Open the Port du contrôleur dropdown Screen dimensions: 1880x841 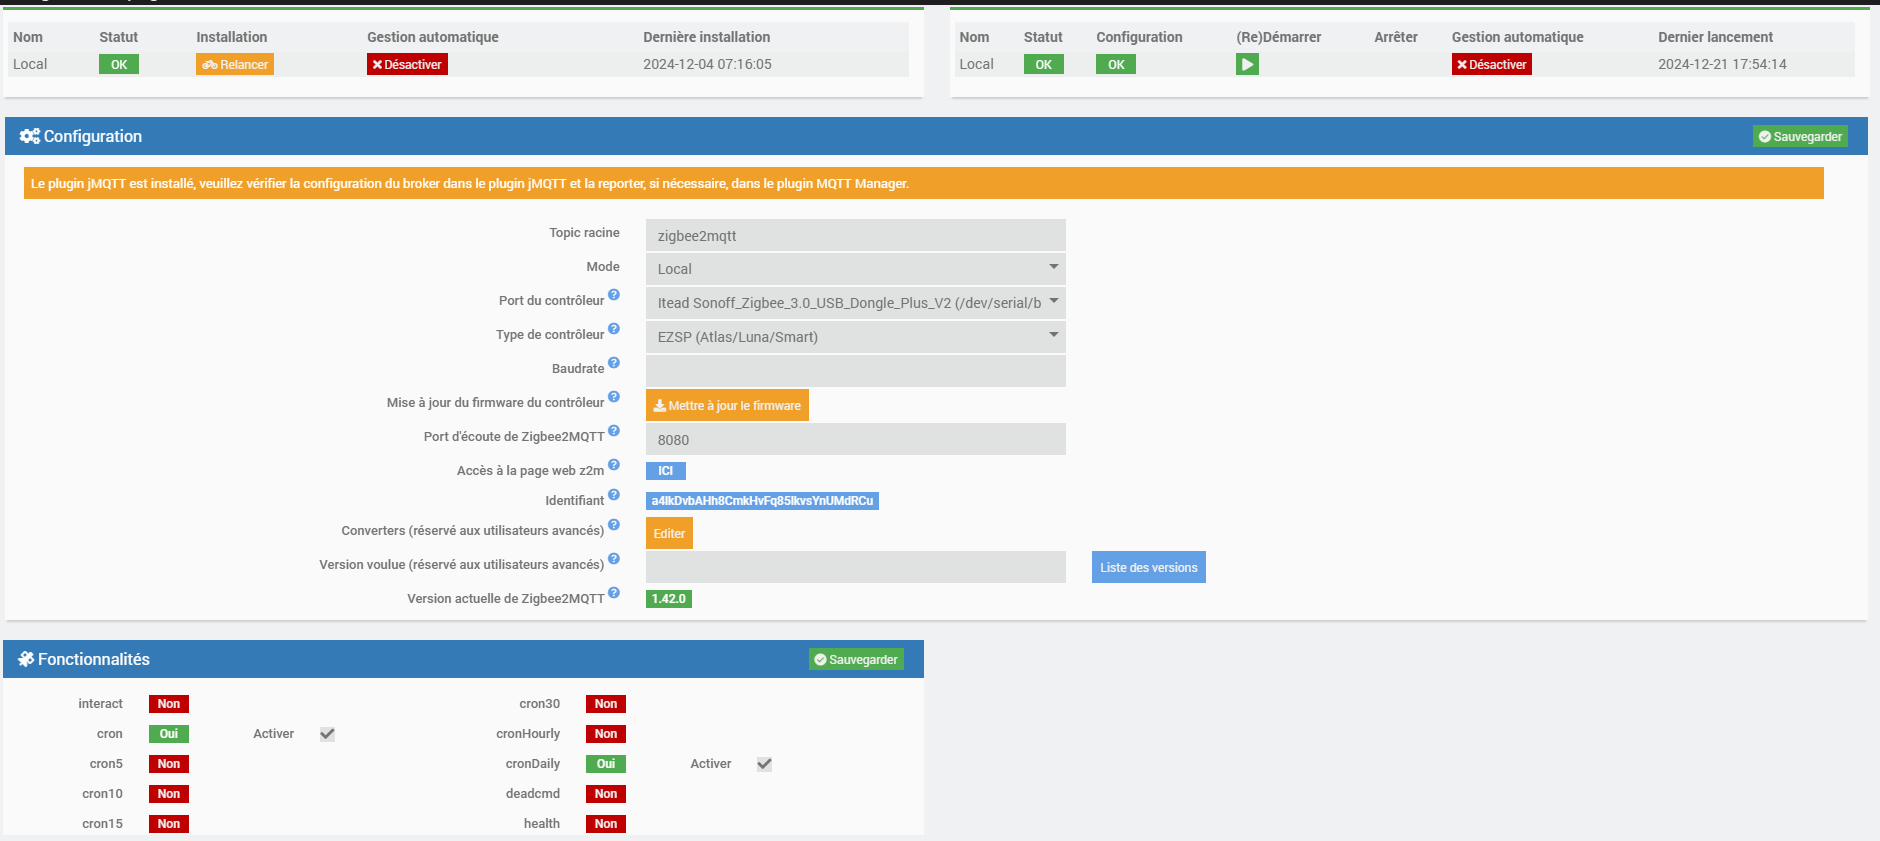tap(856, 303)
